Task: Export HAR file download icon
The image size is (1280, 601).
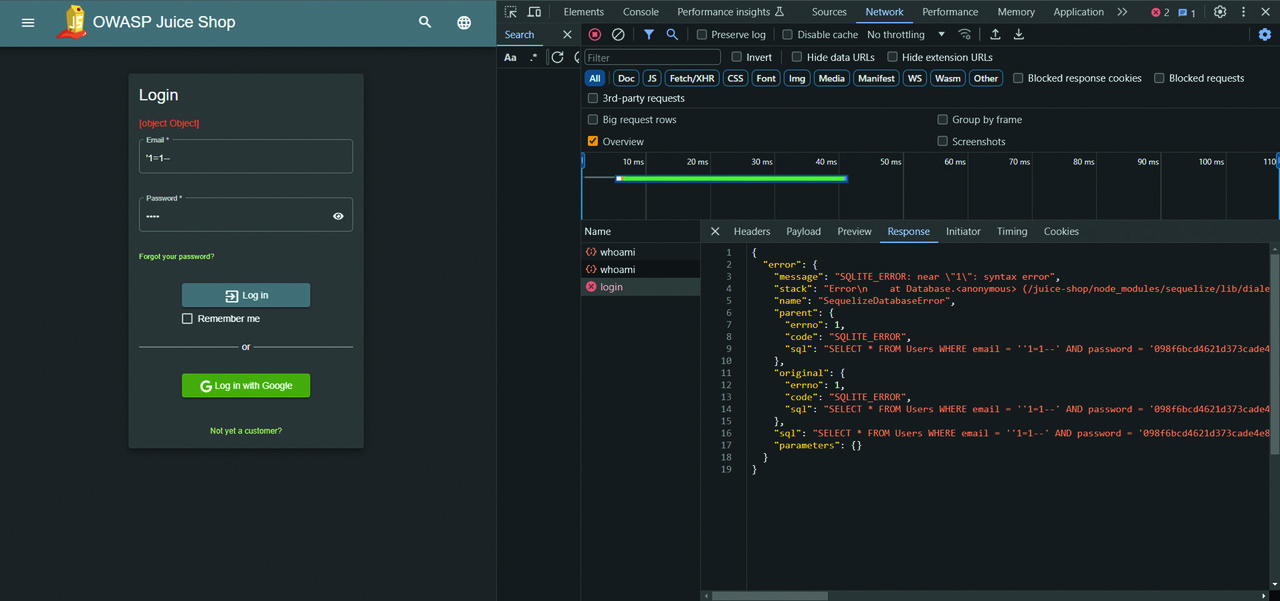Action: 1018,34
